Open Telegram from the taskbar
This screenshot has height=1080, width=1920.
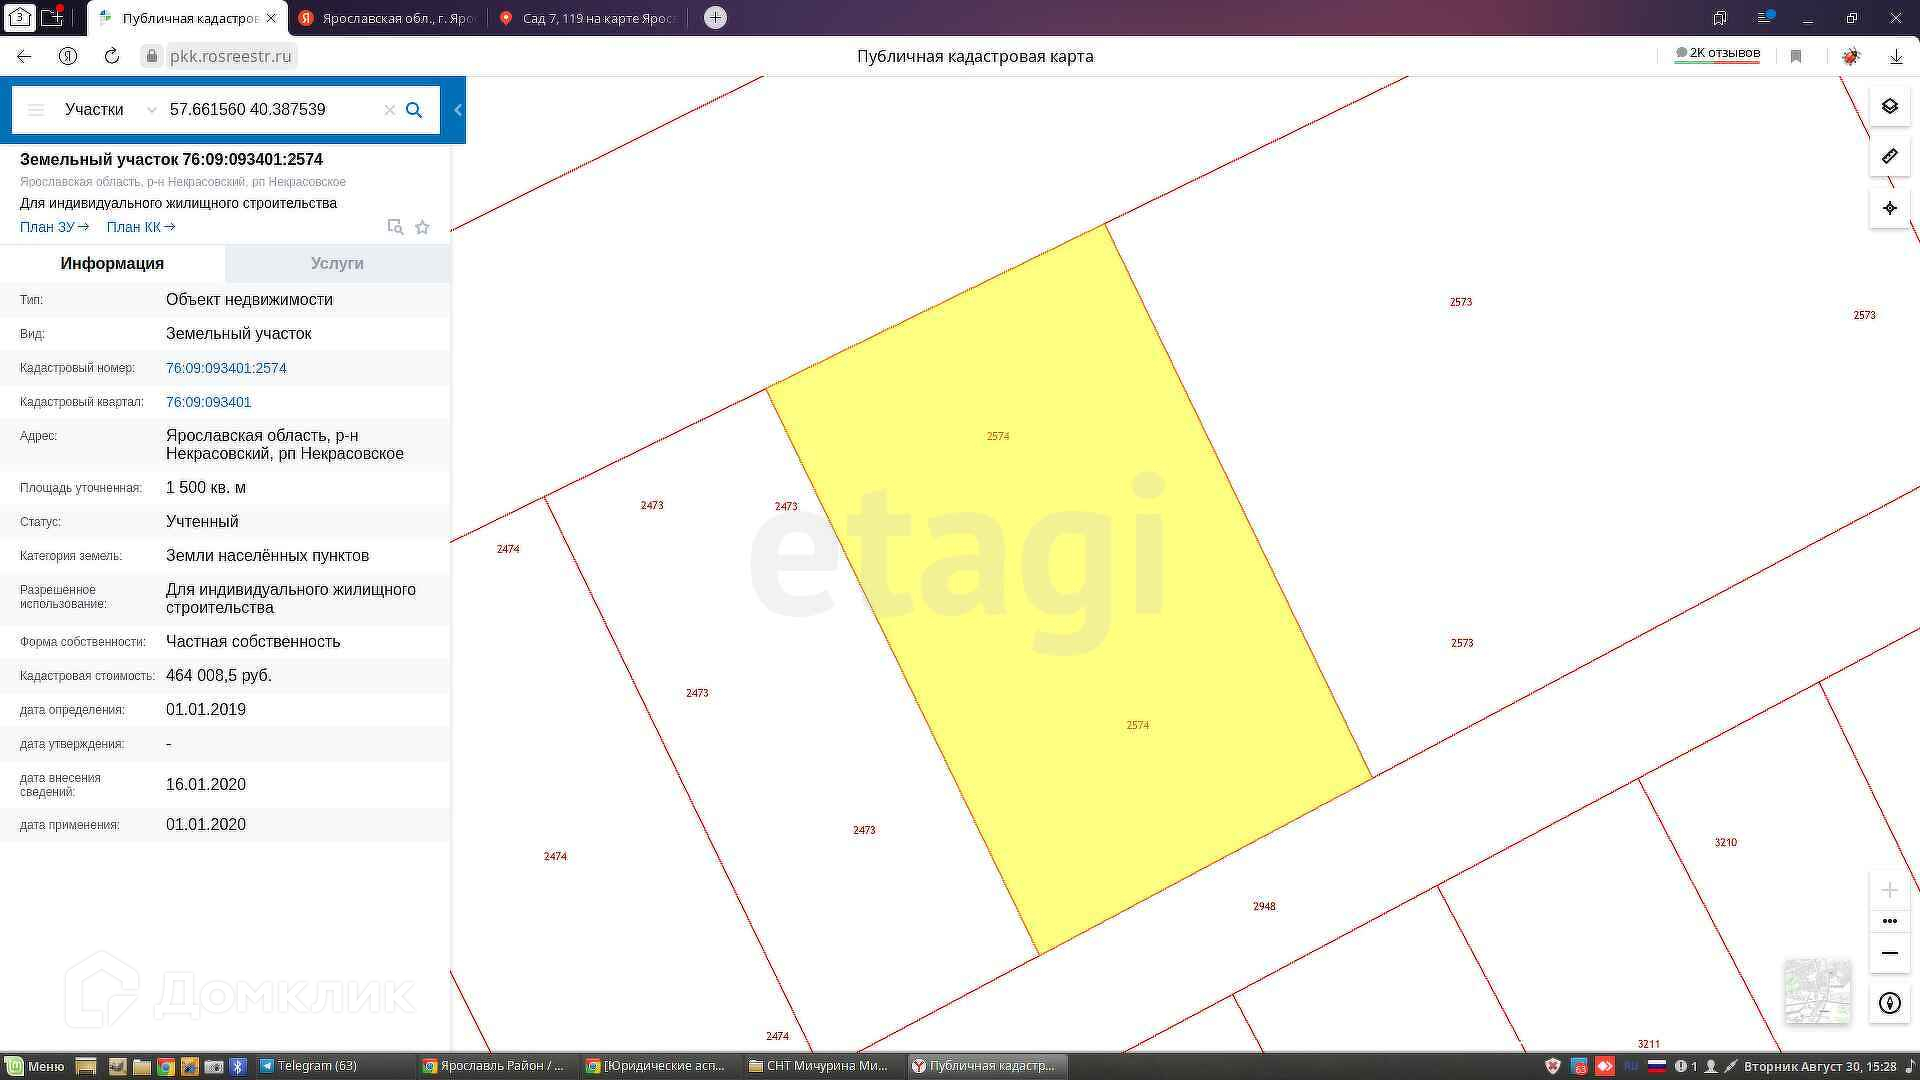click(x=309, y=1066)
